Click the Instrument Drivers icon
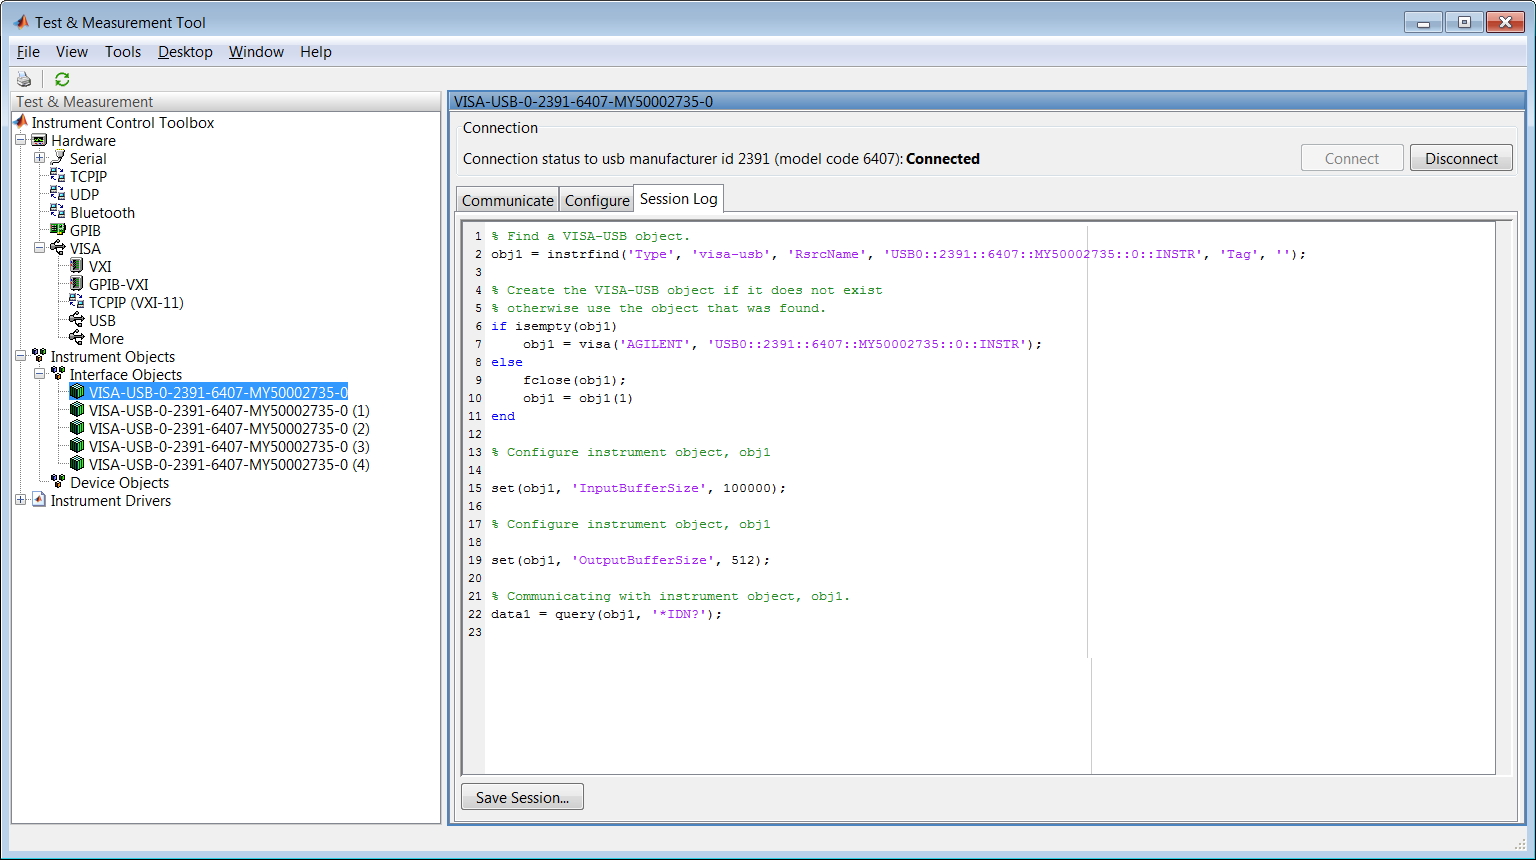1536x860 pixels. [x=40, y=500]
